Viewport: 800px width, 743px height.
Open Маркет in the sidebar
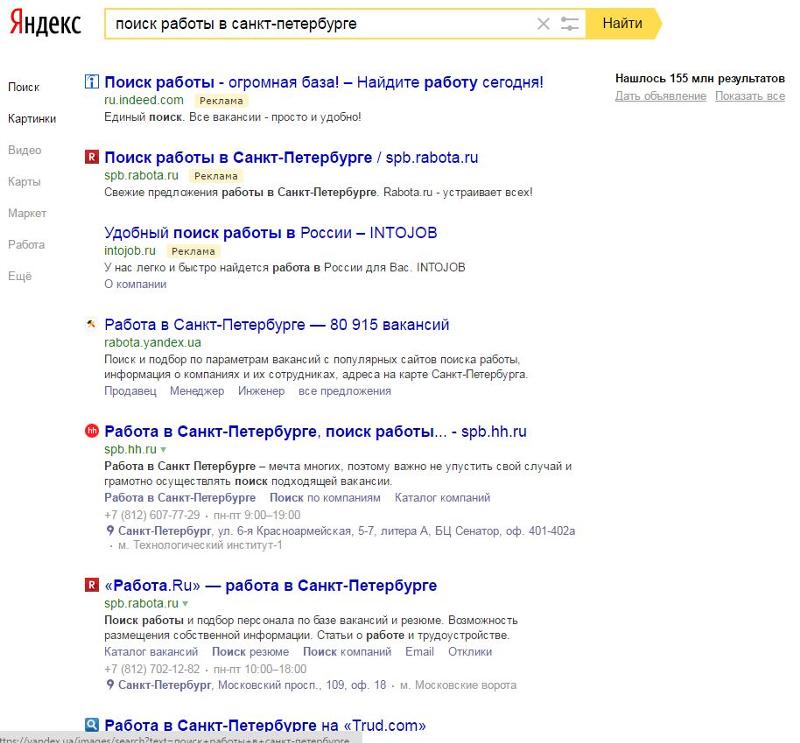(27, 213)
